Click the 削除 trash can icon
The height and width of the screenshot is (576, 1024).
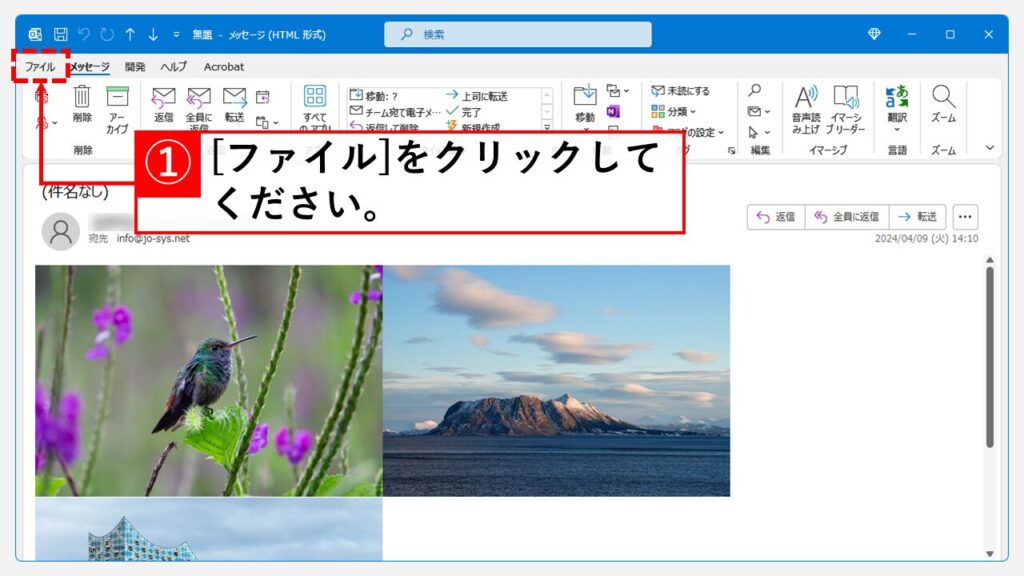82,97
